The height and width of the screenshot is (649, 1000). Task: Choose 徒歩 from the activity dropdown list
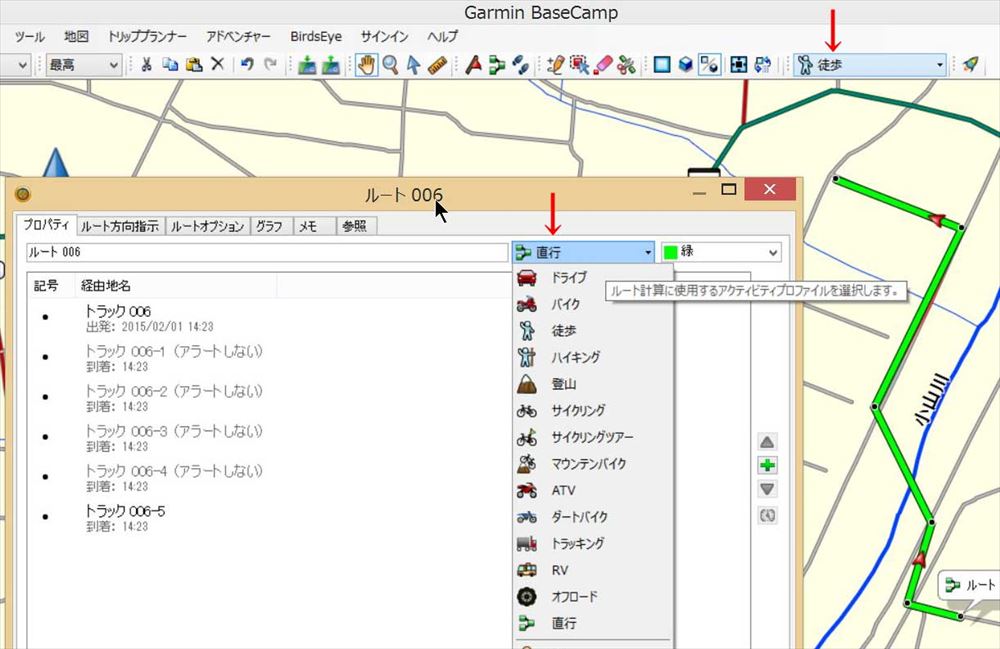(x=592, y=331)
